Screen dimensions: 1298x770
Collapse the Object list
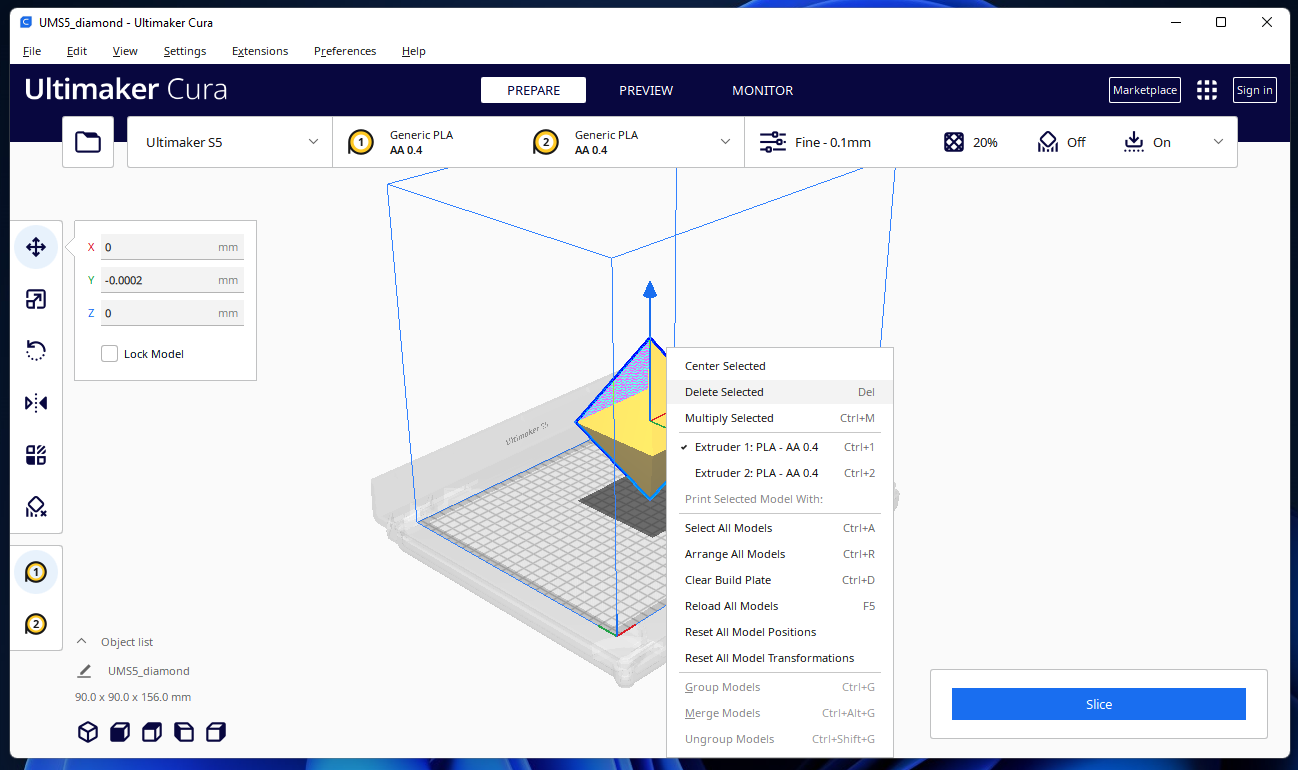[x=82, y=642]
